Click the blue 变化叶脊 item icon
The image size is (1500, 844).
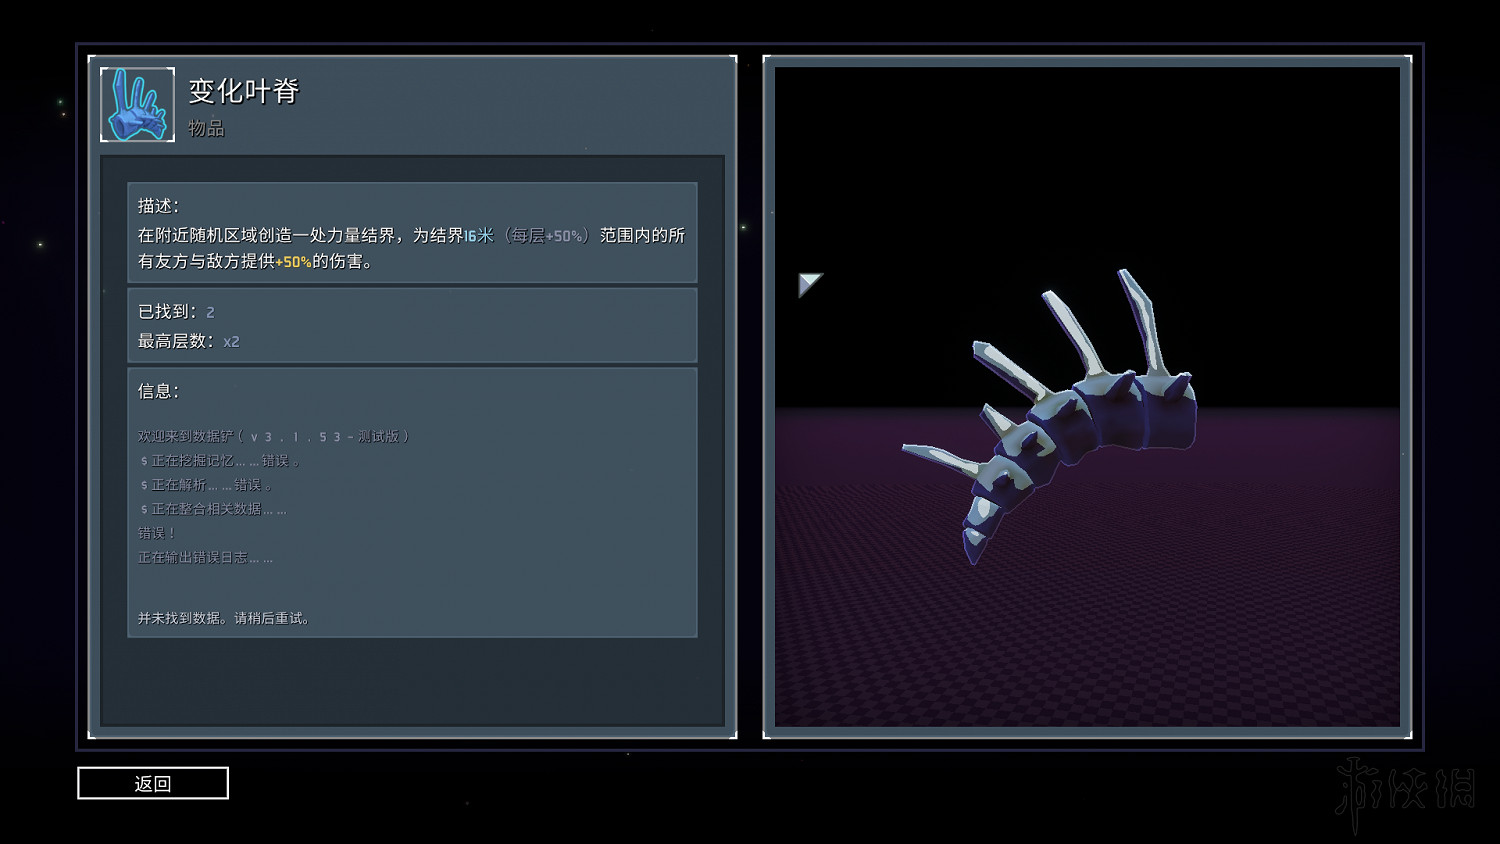[138, 105]
